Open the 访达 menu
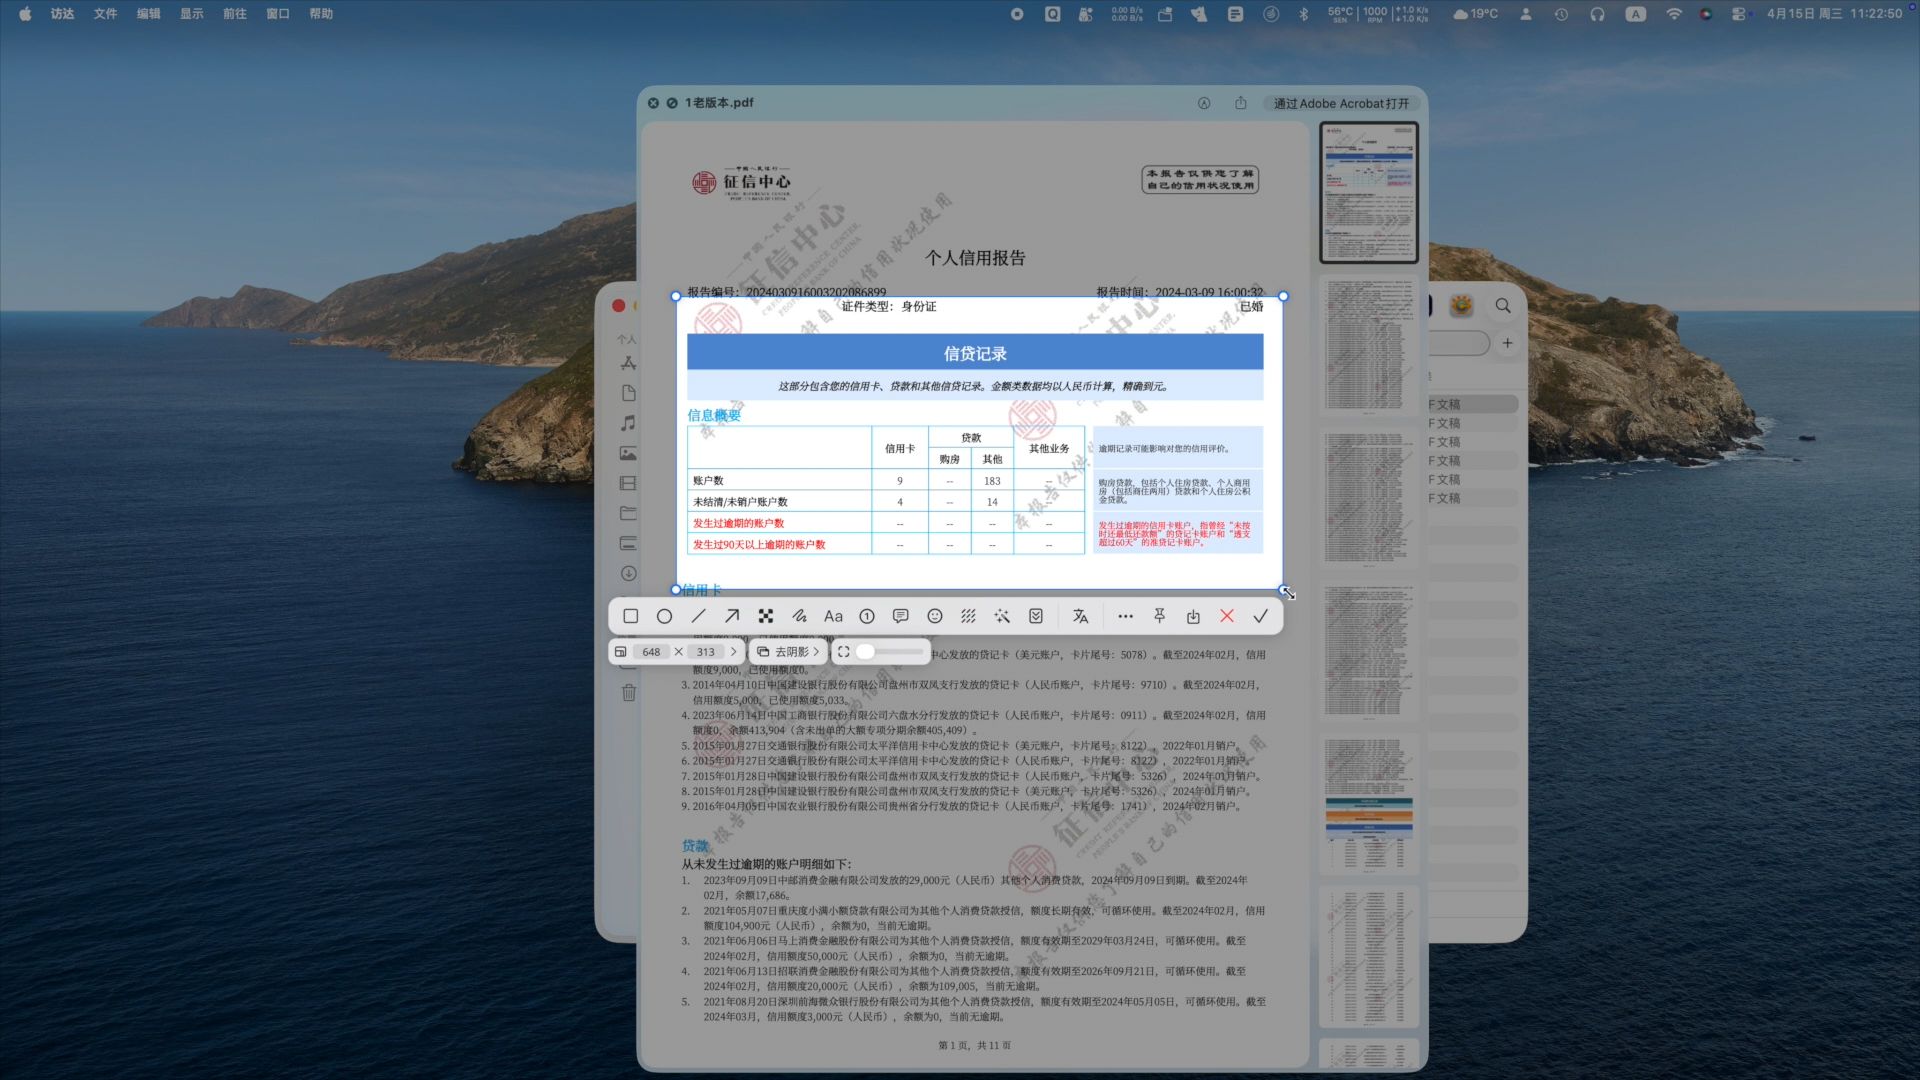This screenshot has width=1920, height=1080. [x=62, y=14]
